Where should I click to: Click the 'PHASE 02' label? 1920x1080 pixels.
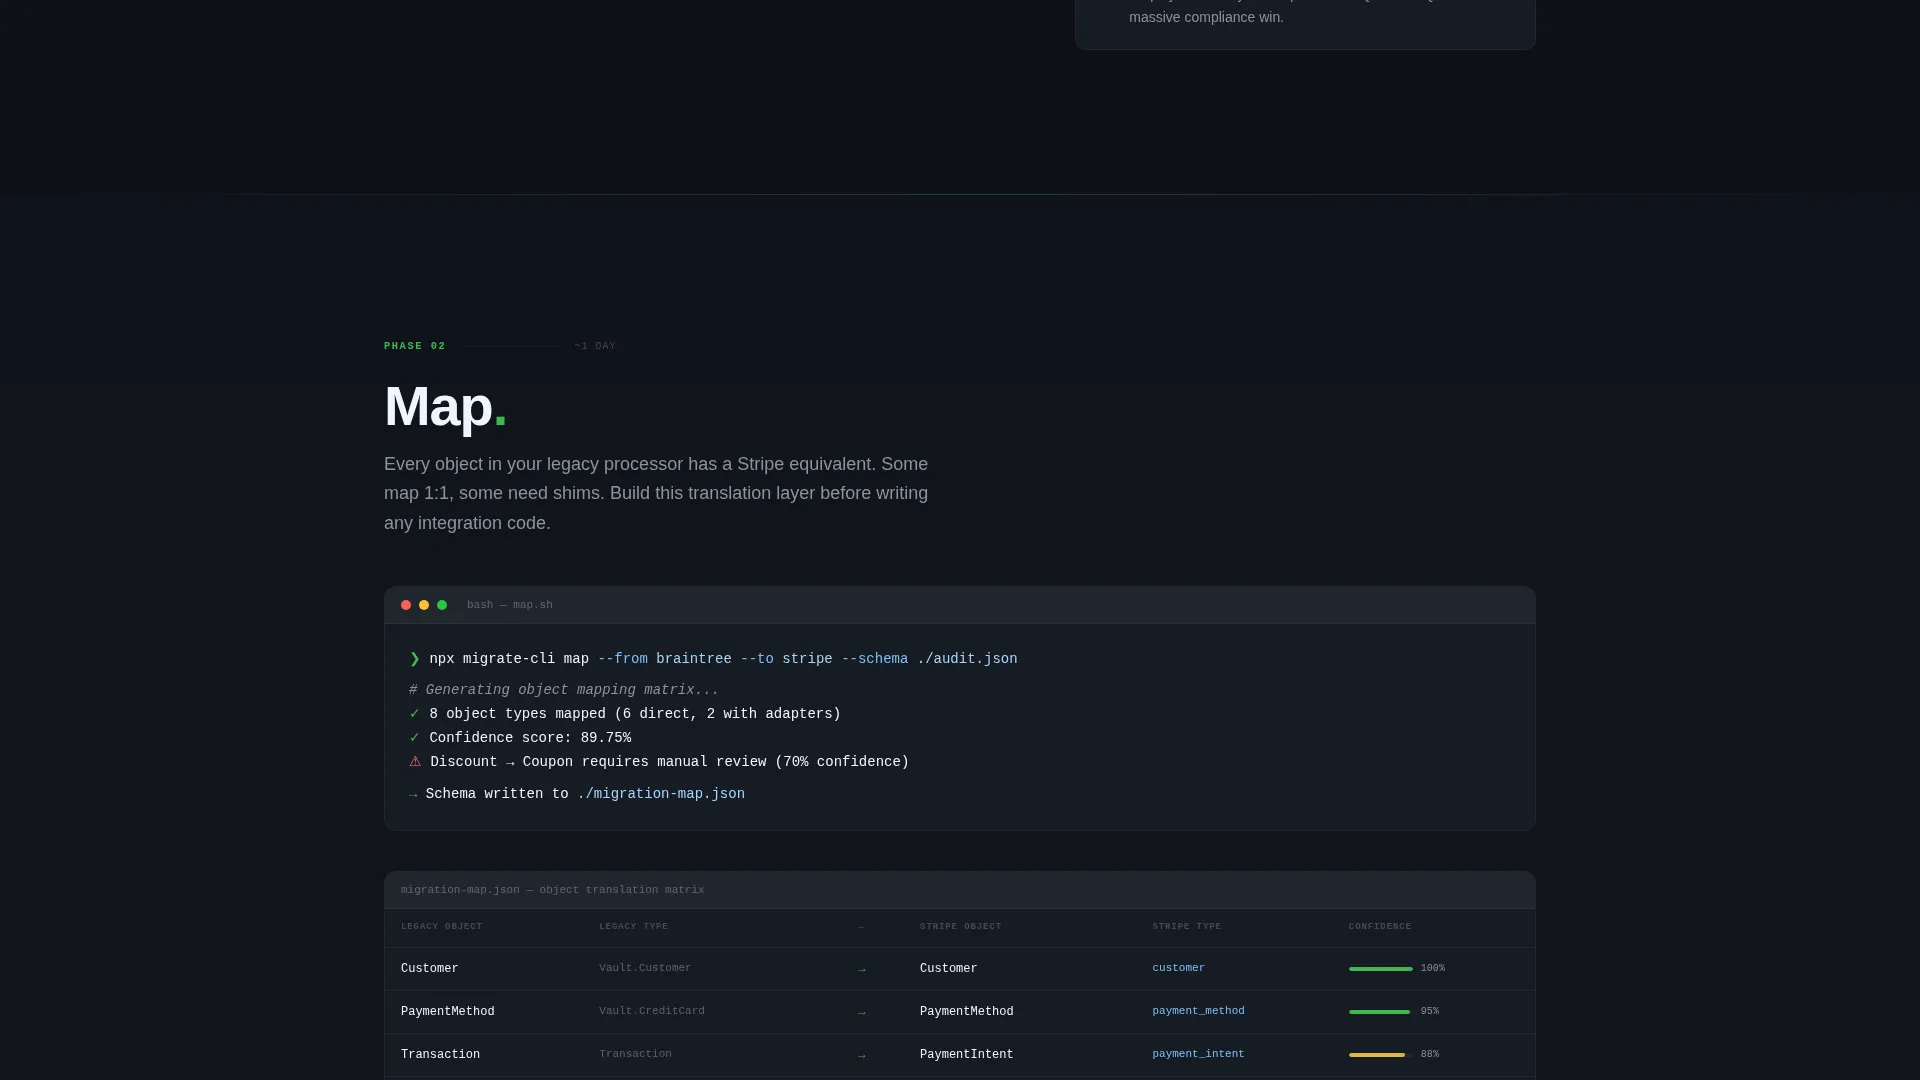coord(415,346)
